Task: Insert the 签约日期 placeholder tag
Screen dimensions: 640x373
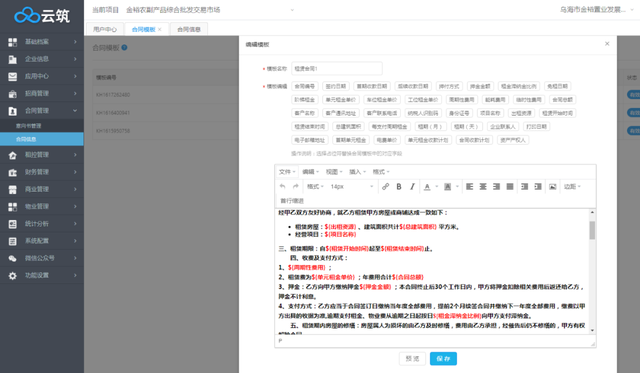Action: [336, 86]
